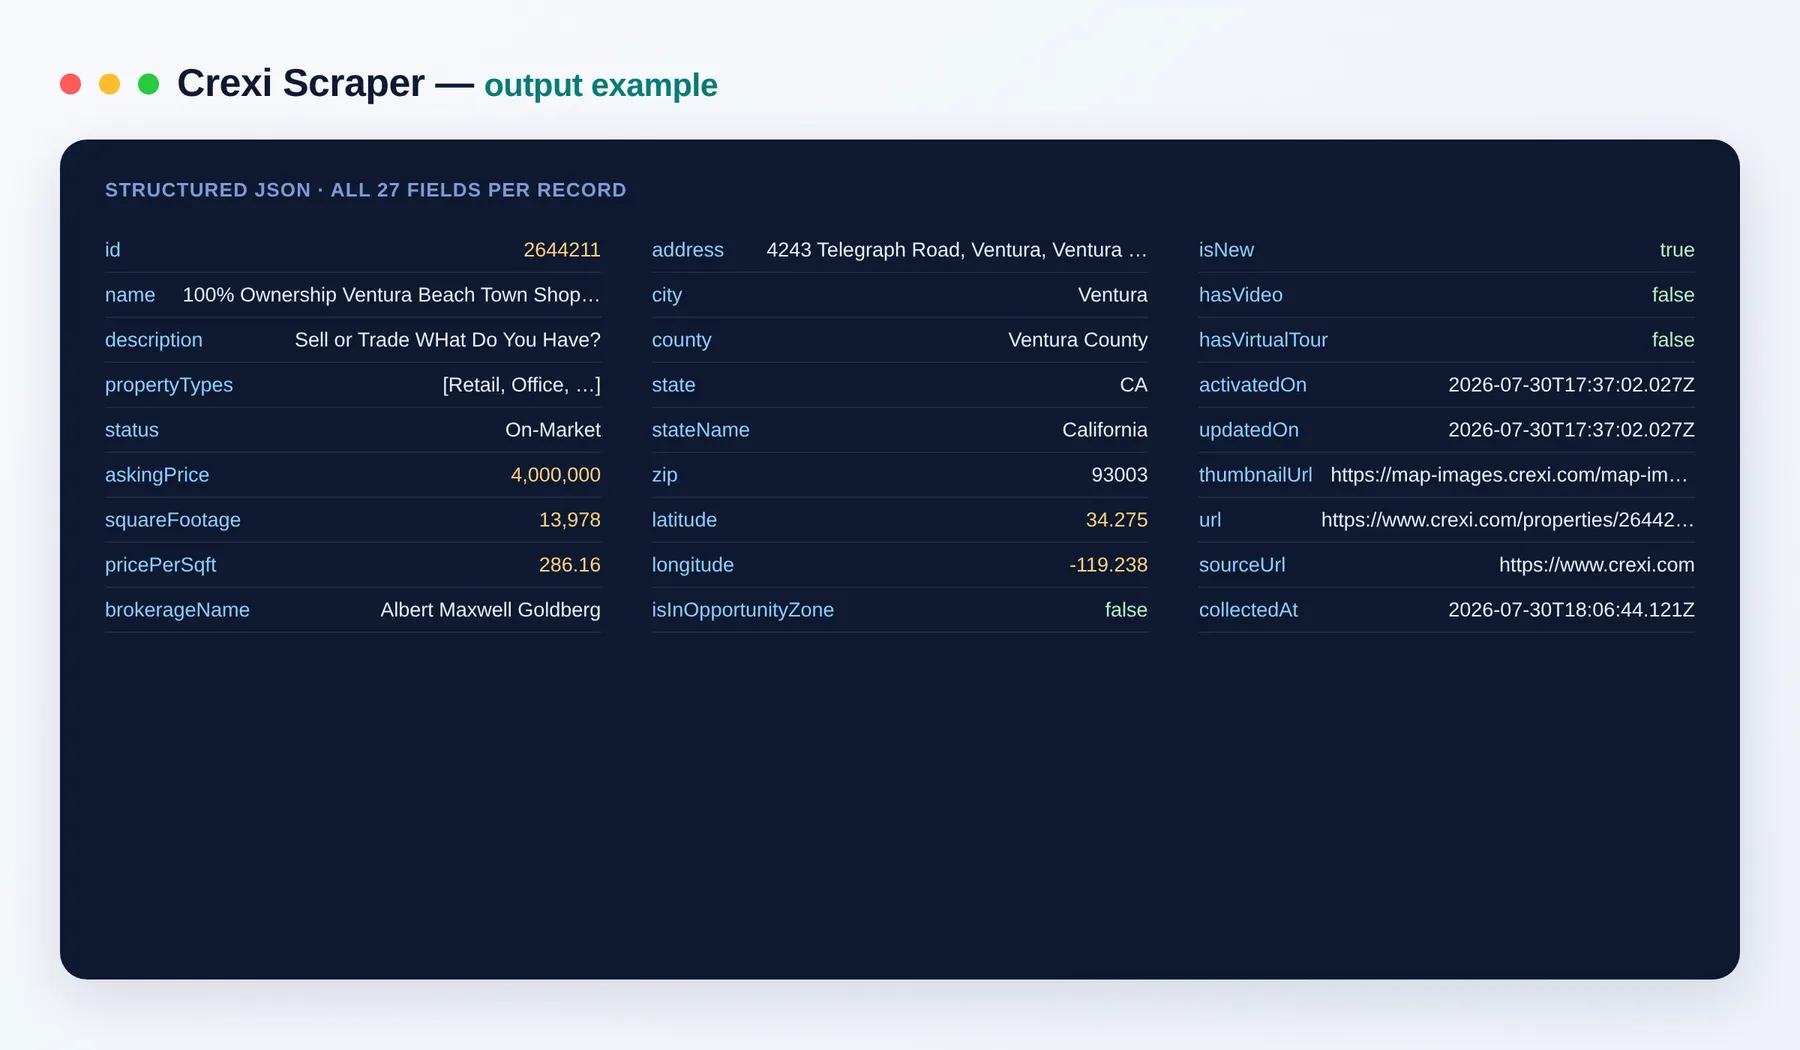
Task: Click the 'status' field label
Action: coord(131,430)
